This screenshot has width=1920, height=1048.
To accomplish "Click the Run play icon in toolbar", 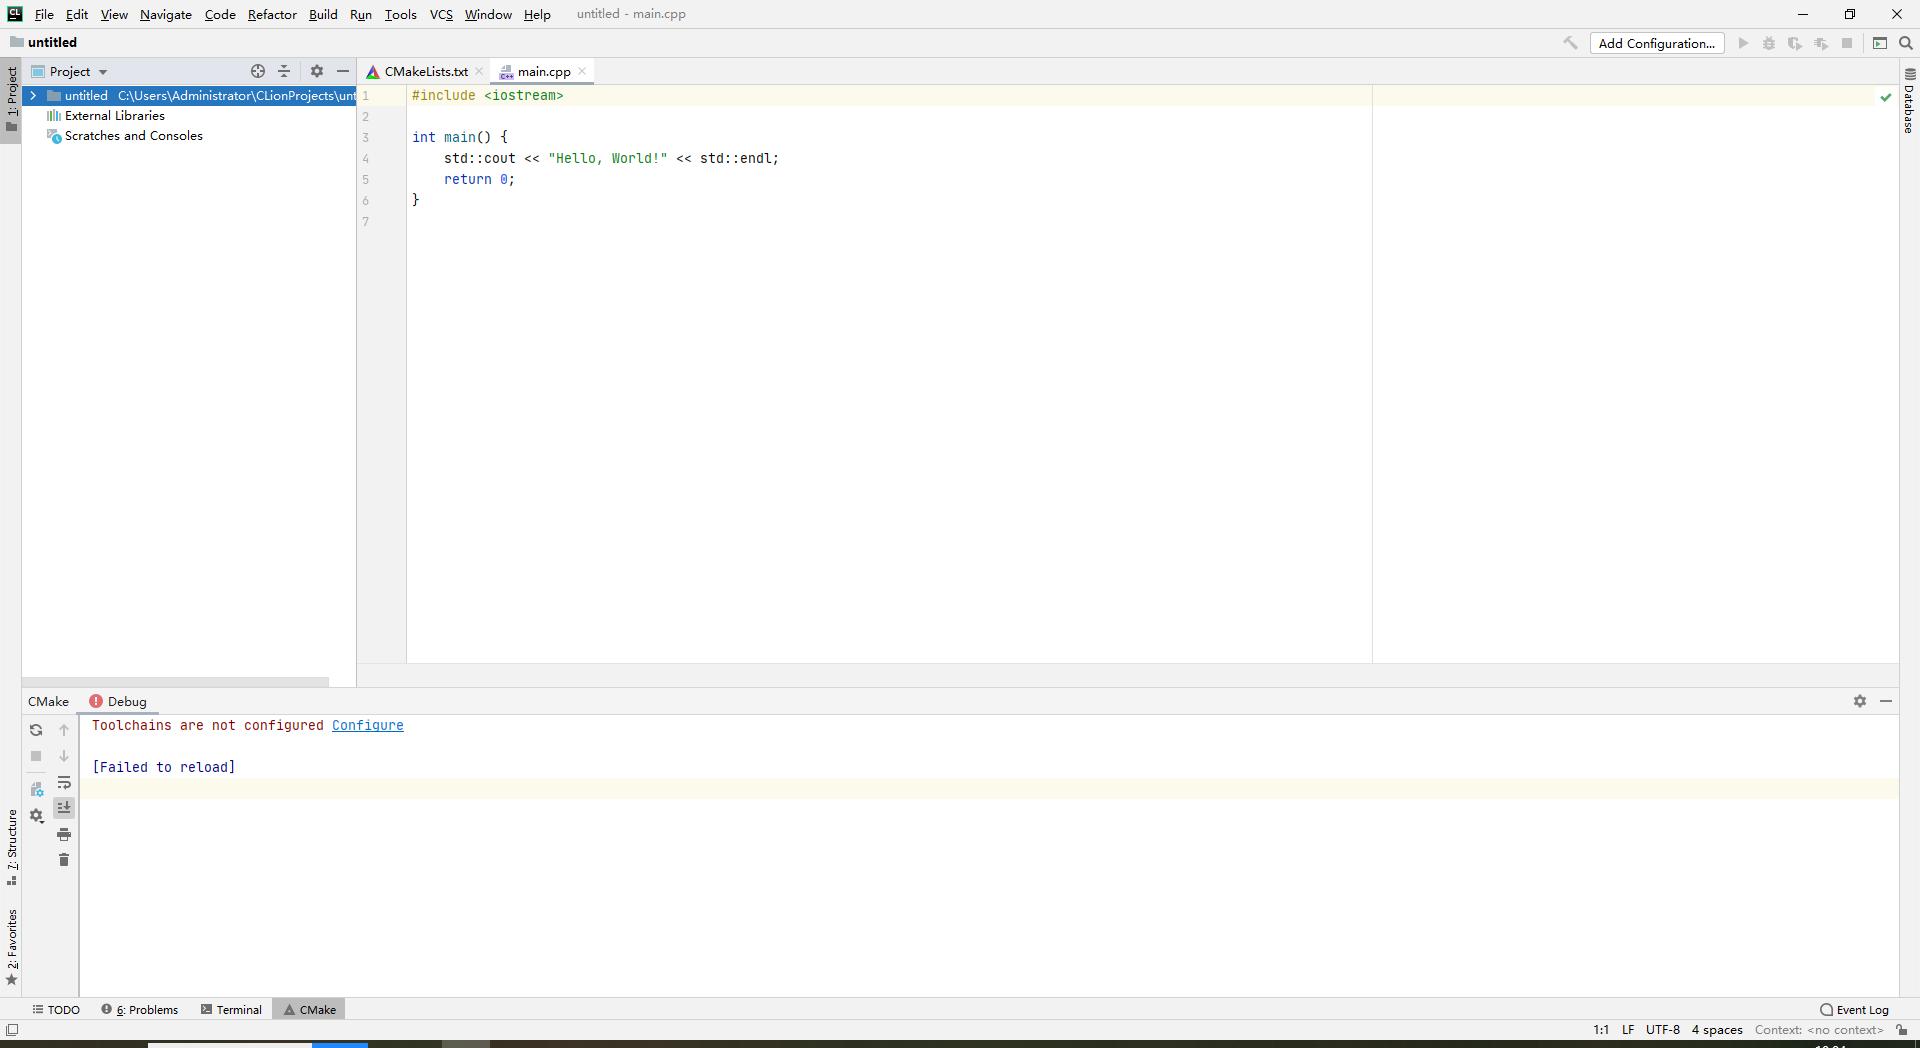I will point(1743,43).
